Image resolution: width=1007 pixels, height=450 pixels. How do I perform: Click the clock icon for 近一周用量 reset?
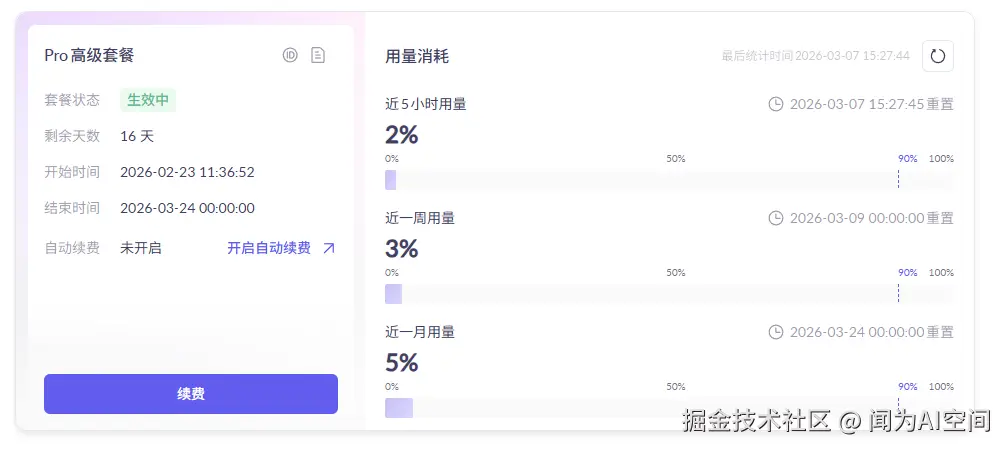click(775, 218)
